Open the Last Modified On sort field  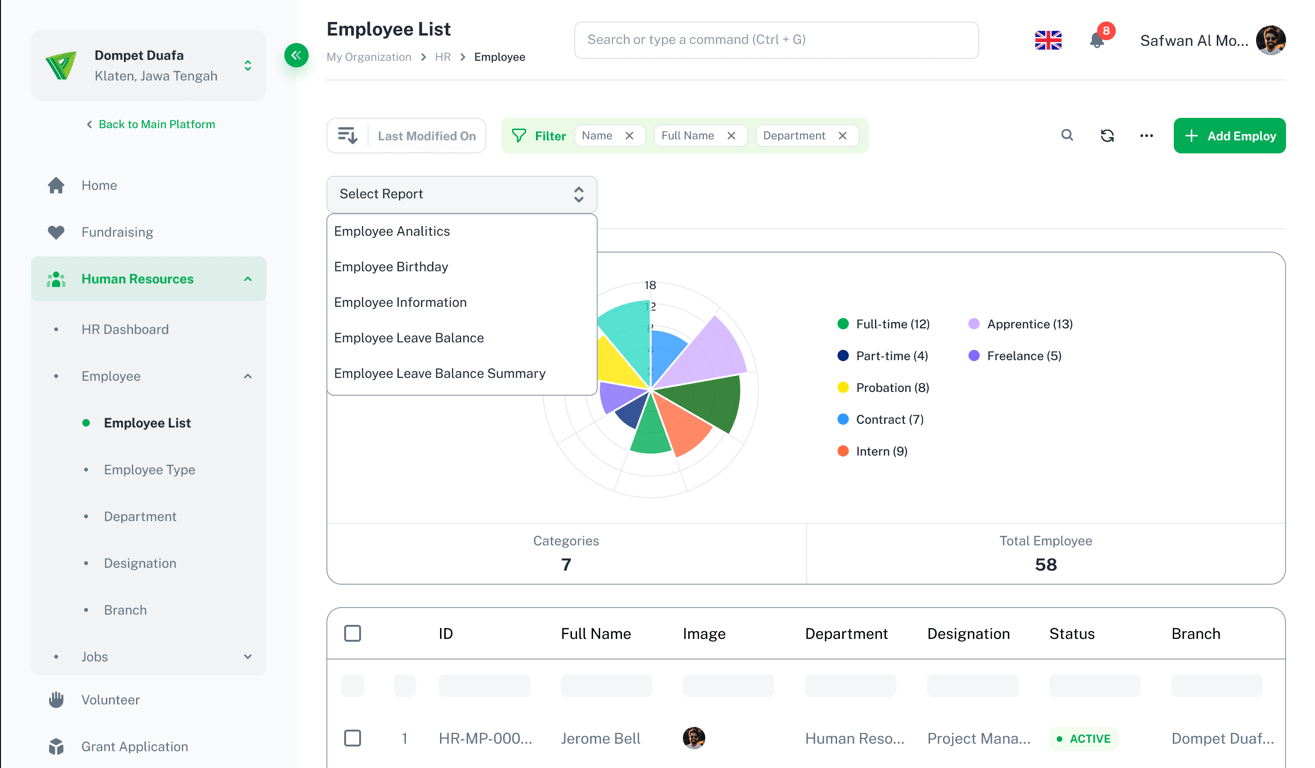tap(427, 136)
